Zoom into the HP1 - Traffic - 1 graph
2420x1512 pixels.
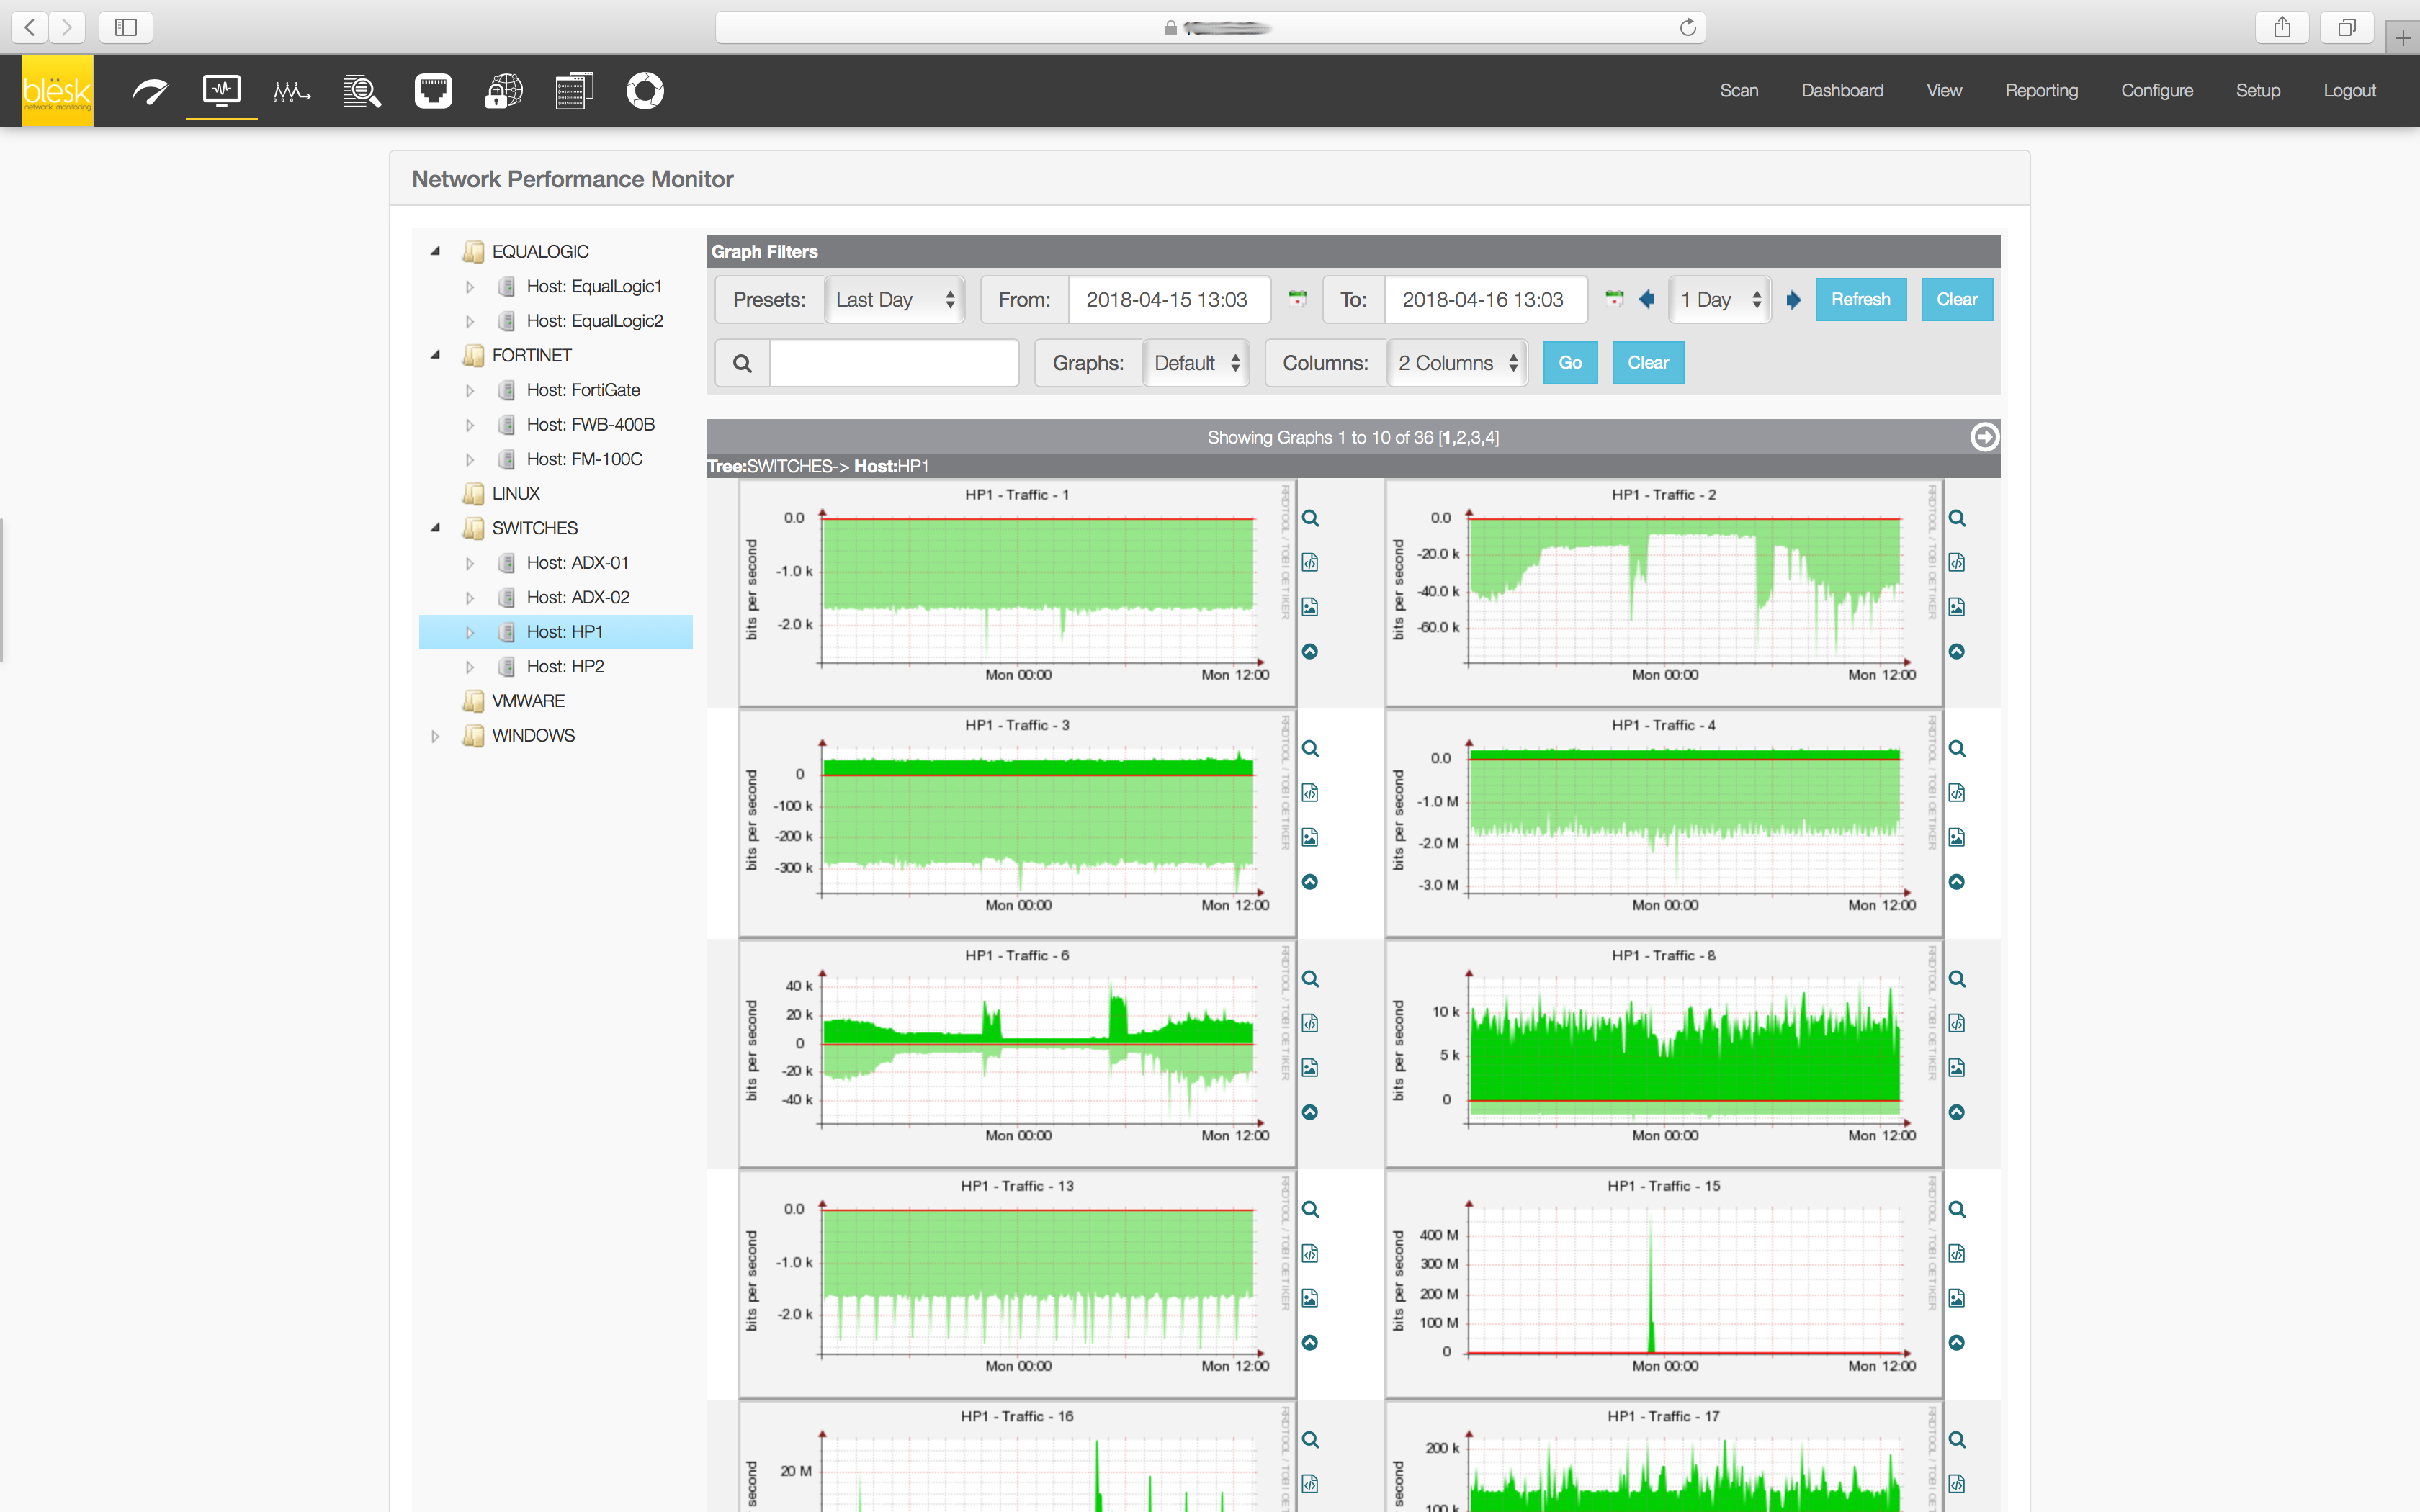point(1310,518)
